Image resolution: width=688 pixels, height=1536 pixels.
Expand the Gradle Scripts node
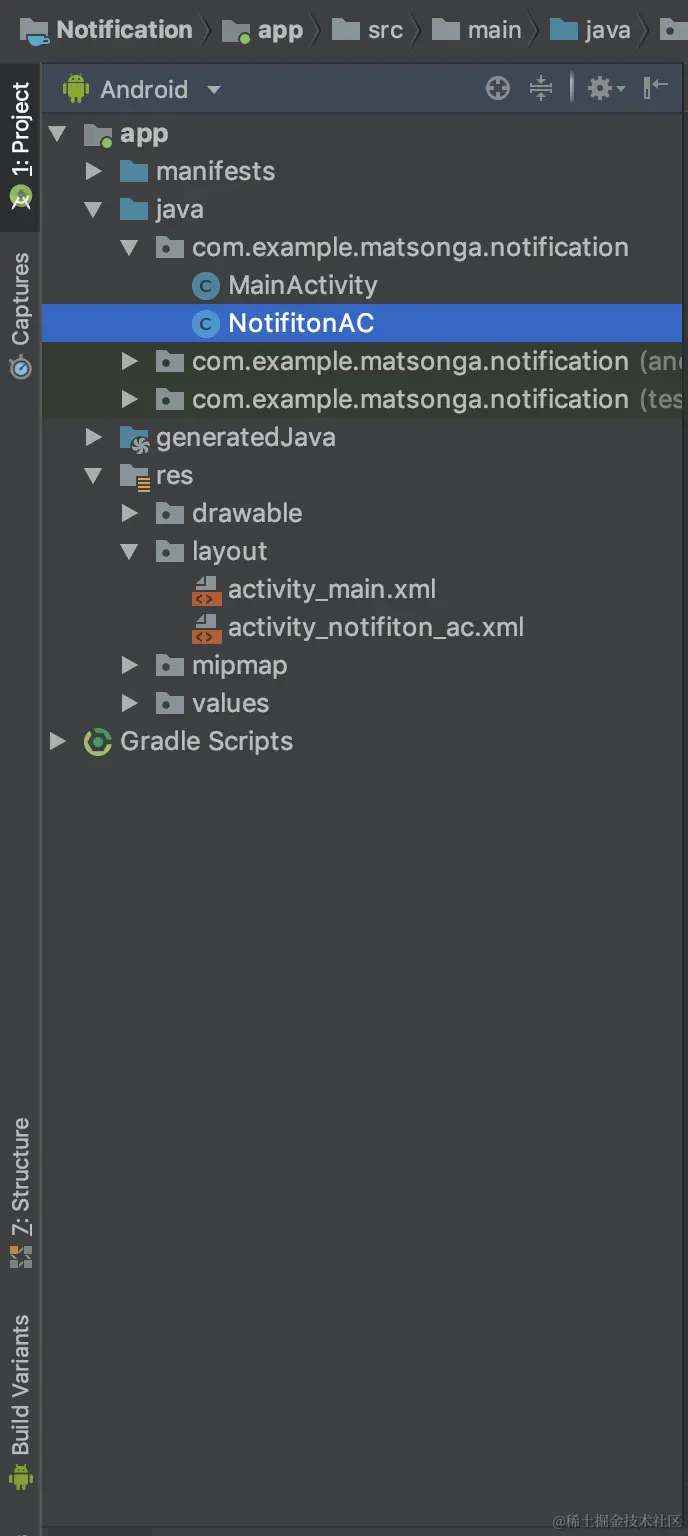click(57, 741)
